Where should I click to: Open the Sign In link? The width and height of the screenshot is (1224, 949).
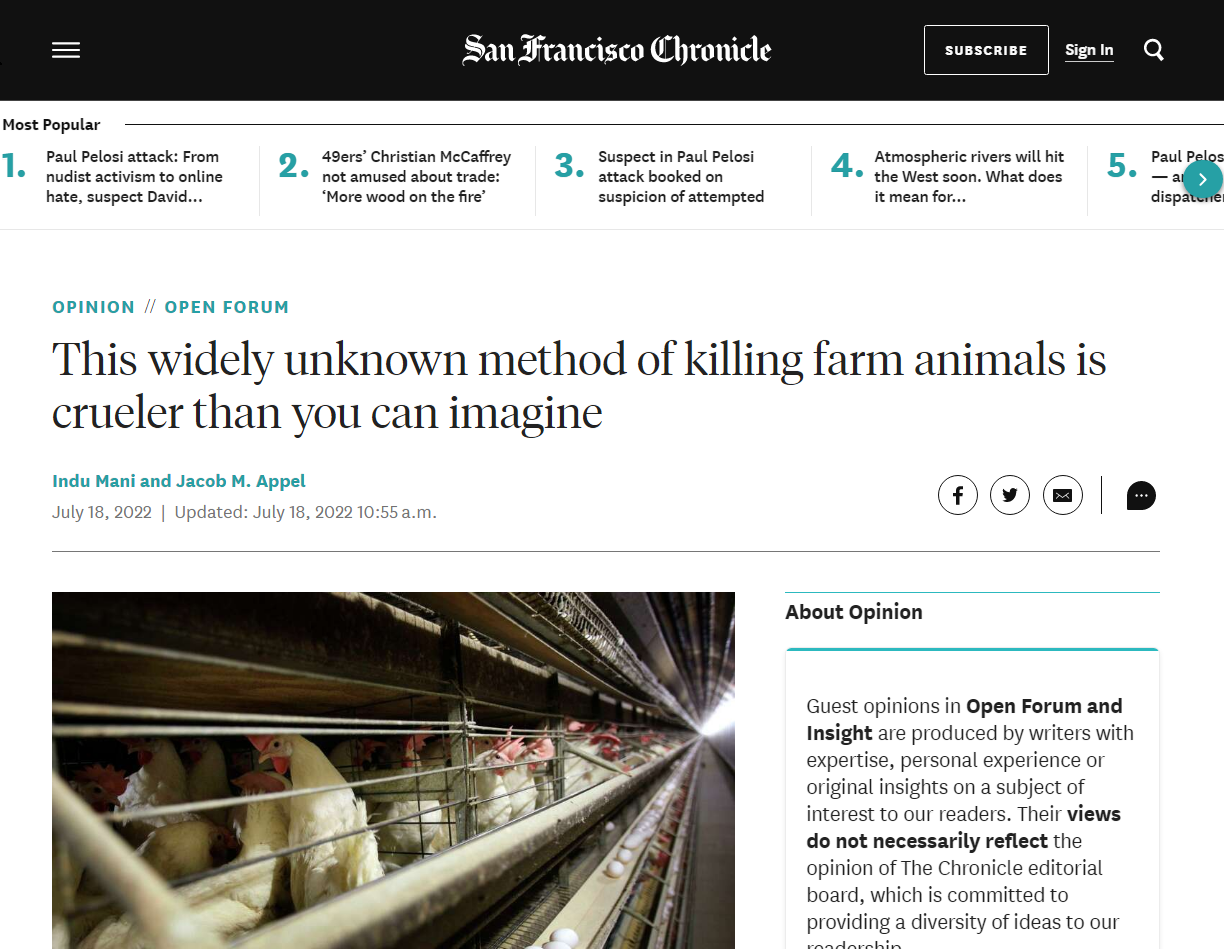click(x=1089, y=50)
